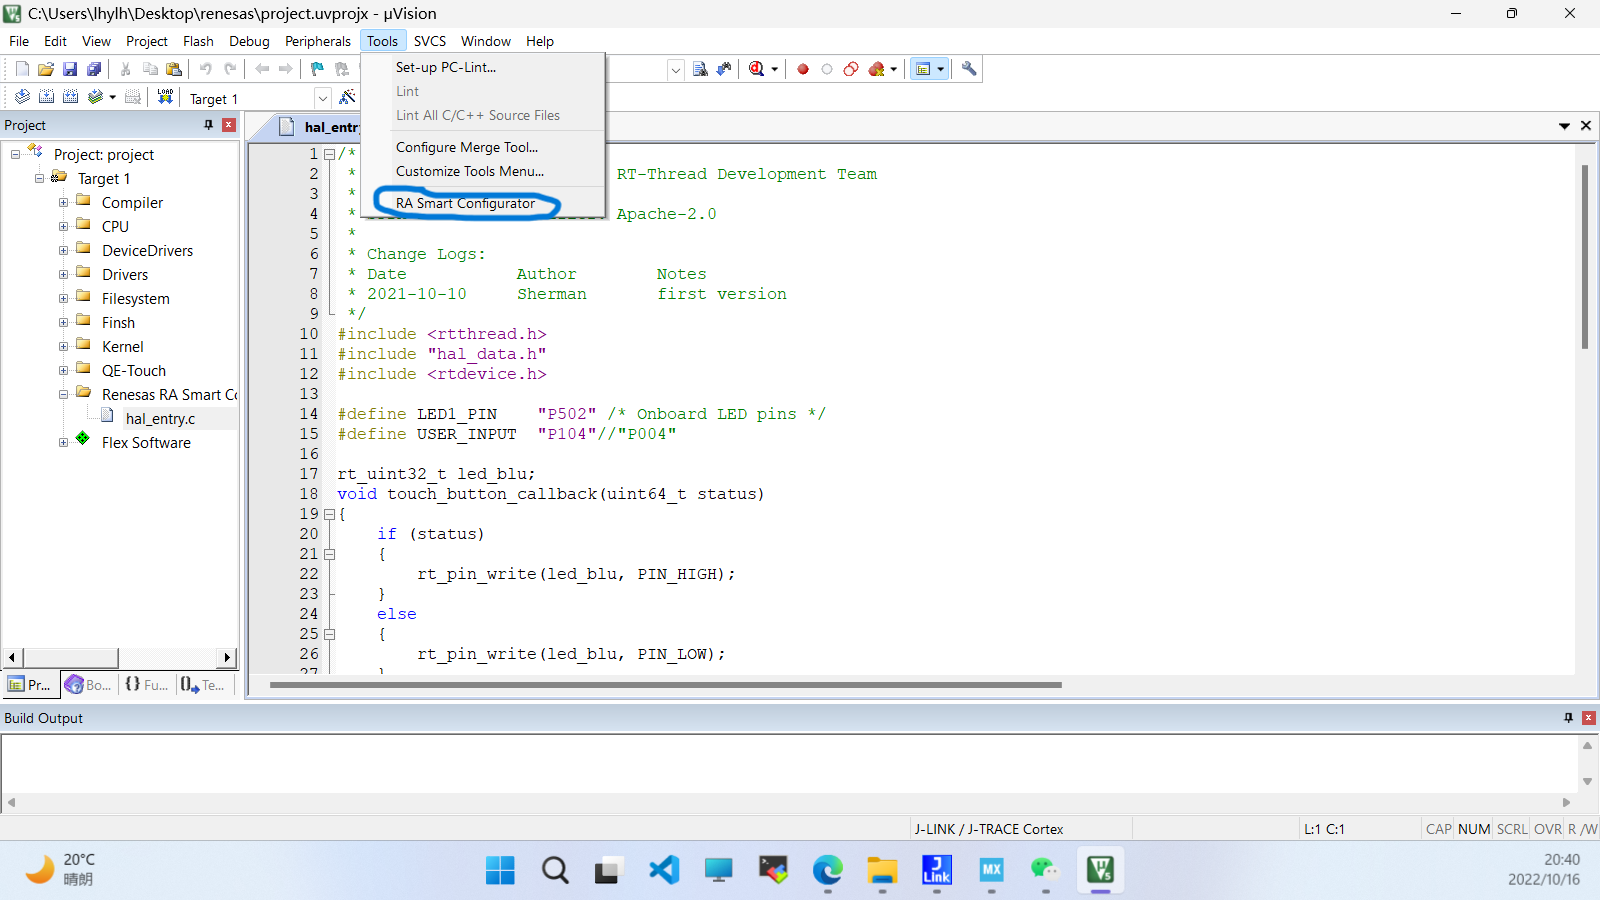Screen dimensions: 1600x900
Task: Click the Enable/Disable breakpoint circle icon
Action: (x=827, y=69)
